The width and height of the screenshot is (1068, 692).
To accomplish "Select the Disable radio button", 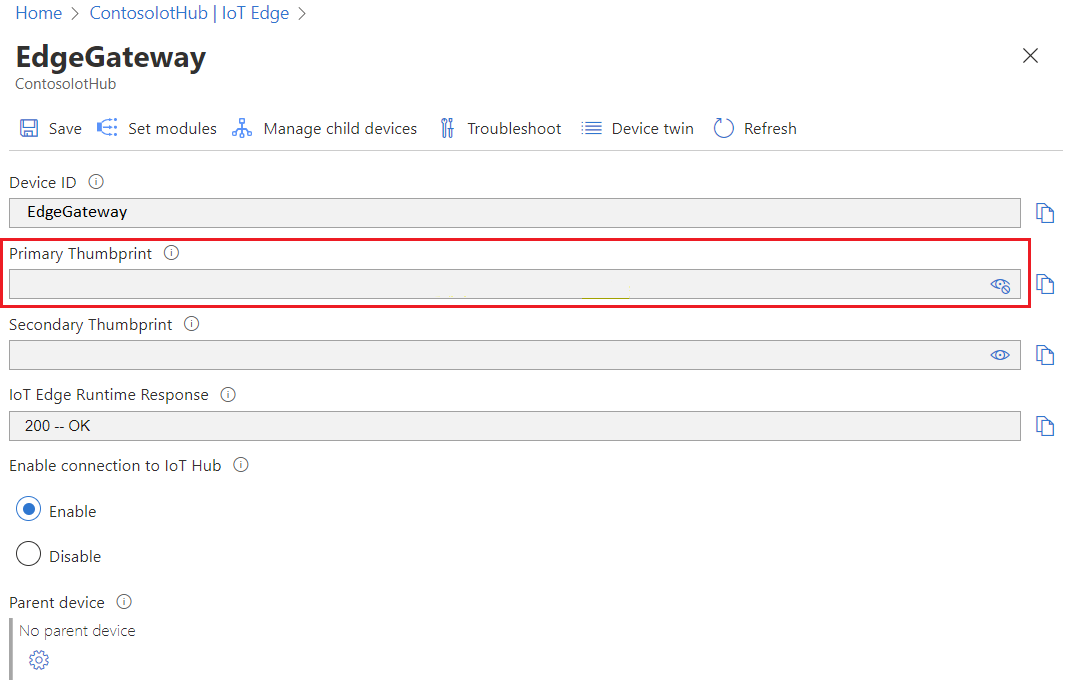I will (x=28, y=554).
